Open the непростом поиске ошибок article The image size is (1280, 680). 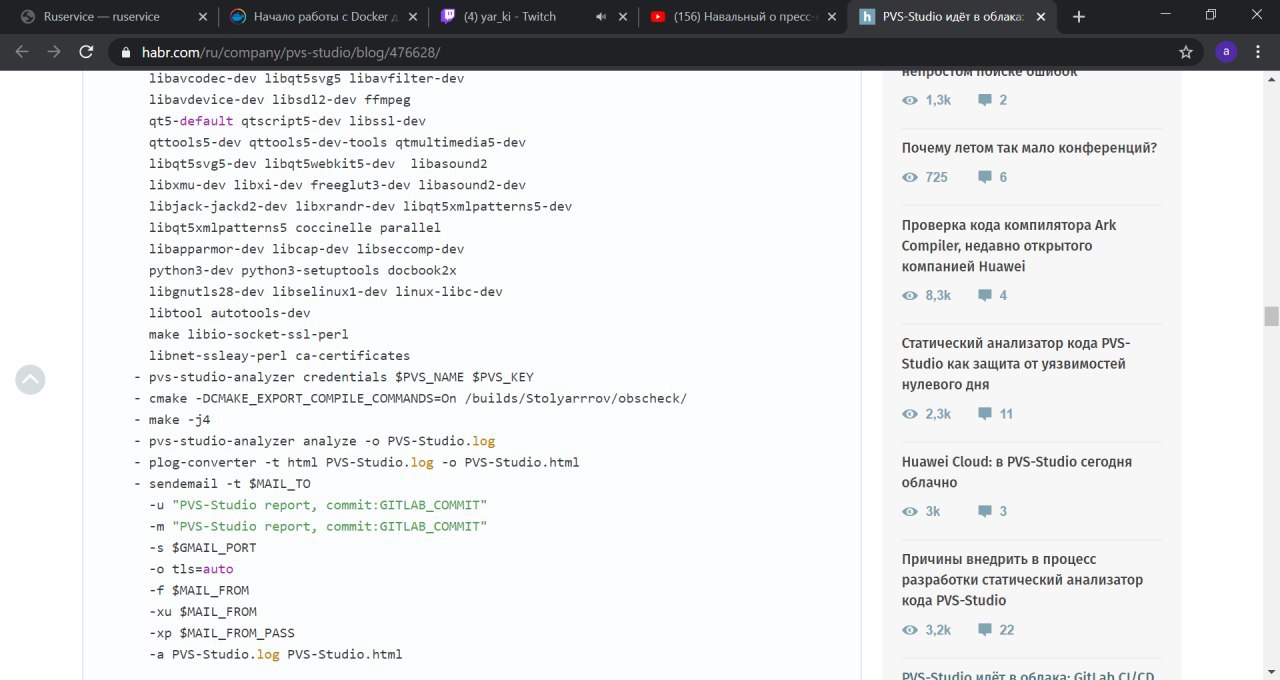(990, 72)
